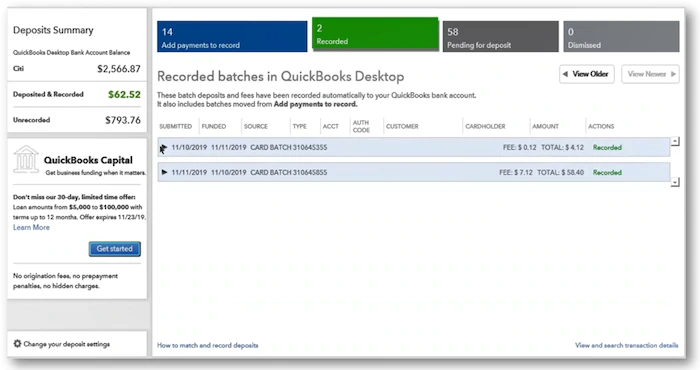Click the TOTAL: $ 4.12 value

click(562, 147)
